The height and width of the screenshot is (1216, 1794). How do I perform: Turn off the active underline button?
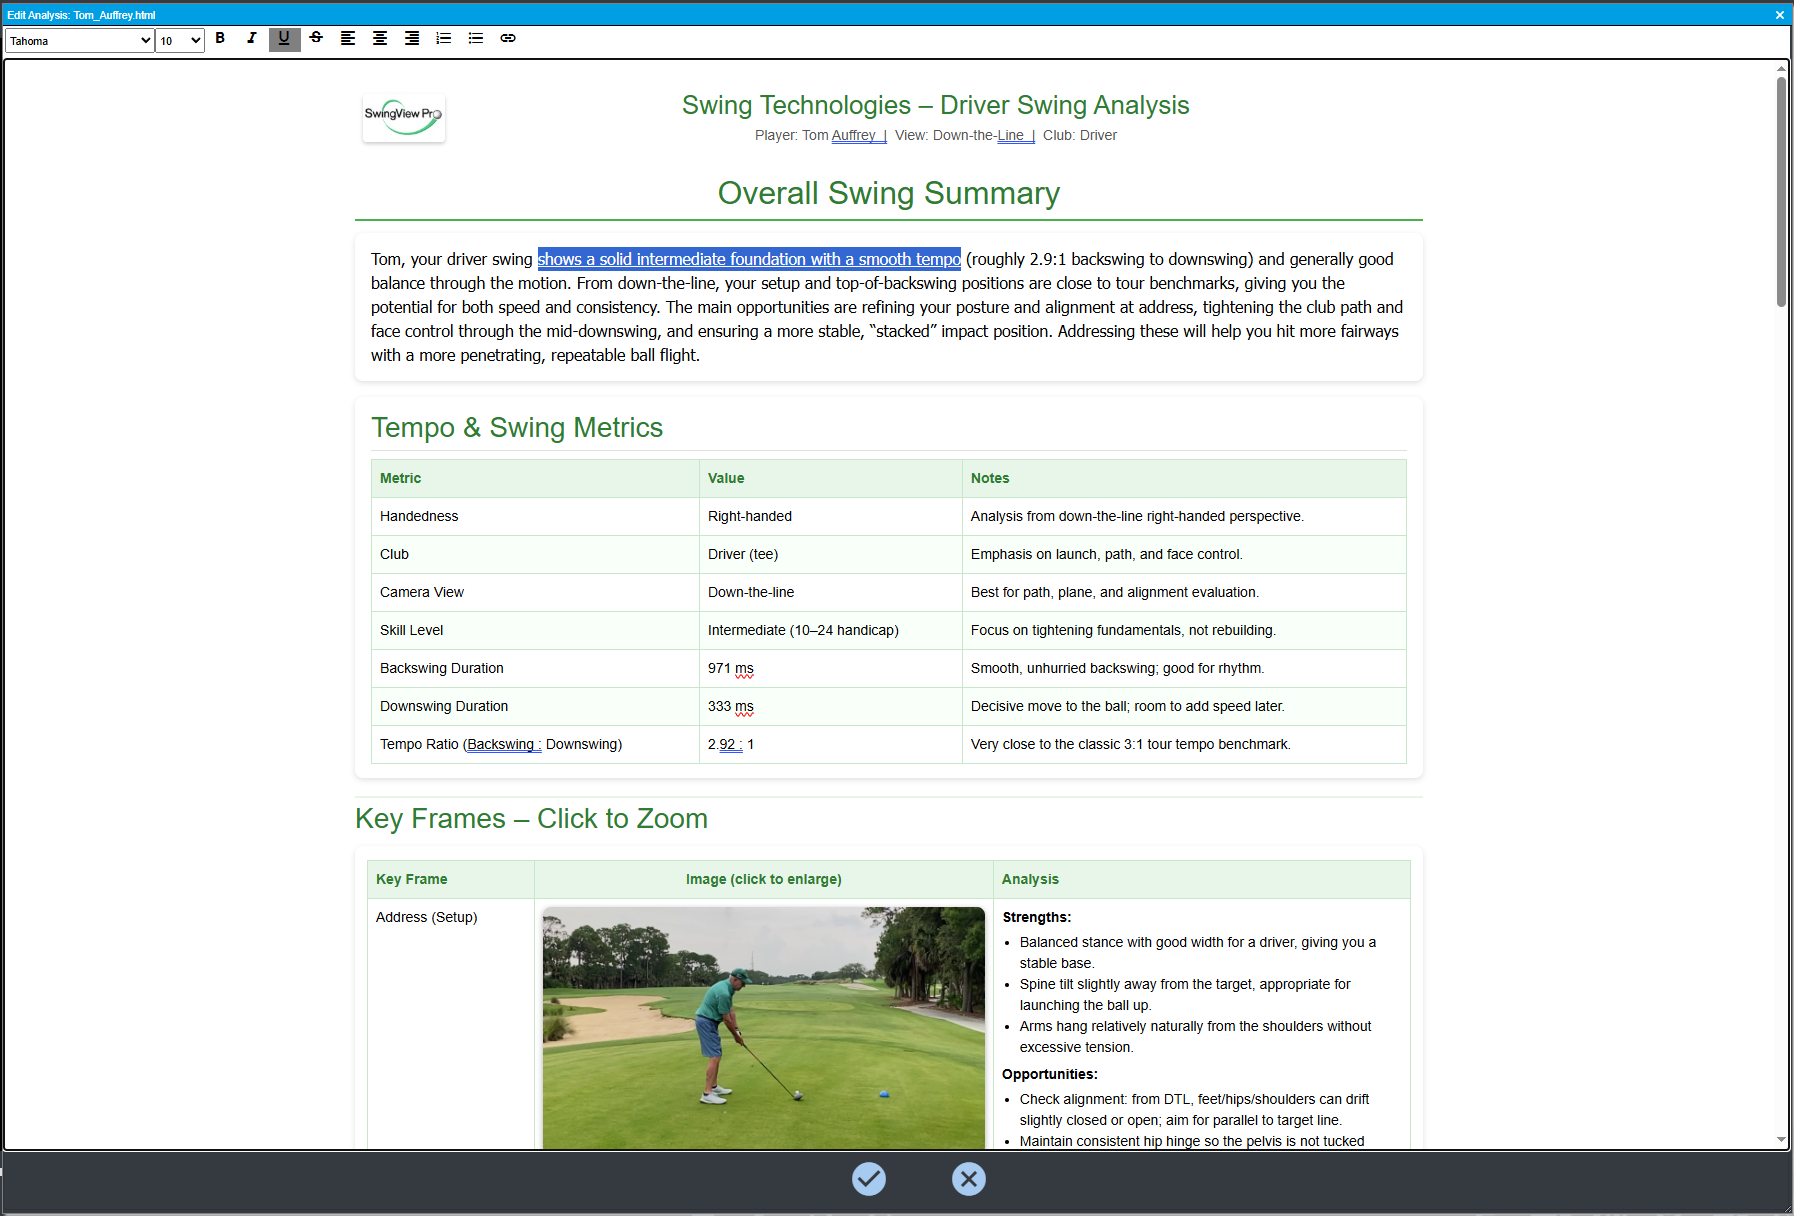coord(284,39)
